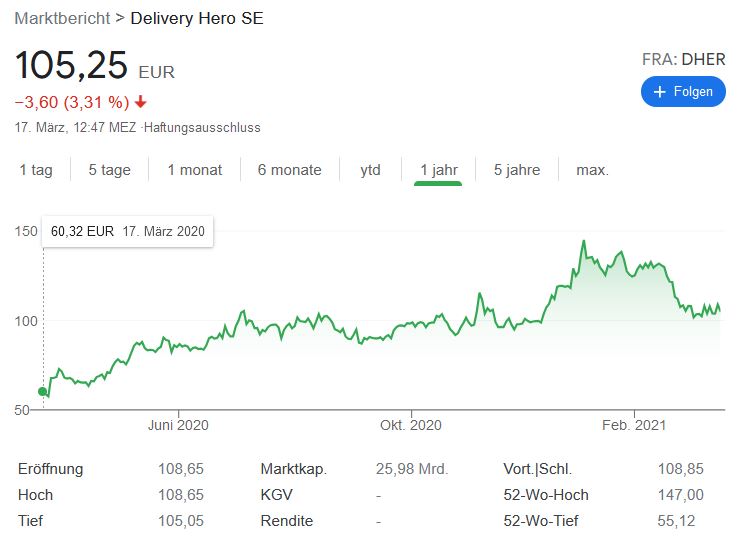The height and width of the screenshot is (544, 744).
Task: Click the 52-Wo-Hoch value 147,00
Action: pos(680,495)
